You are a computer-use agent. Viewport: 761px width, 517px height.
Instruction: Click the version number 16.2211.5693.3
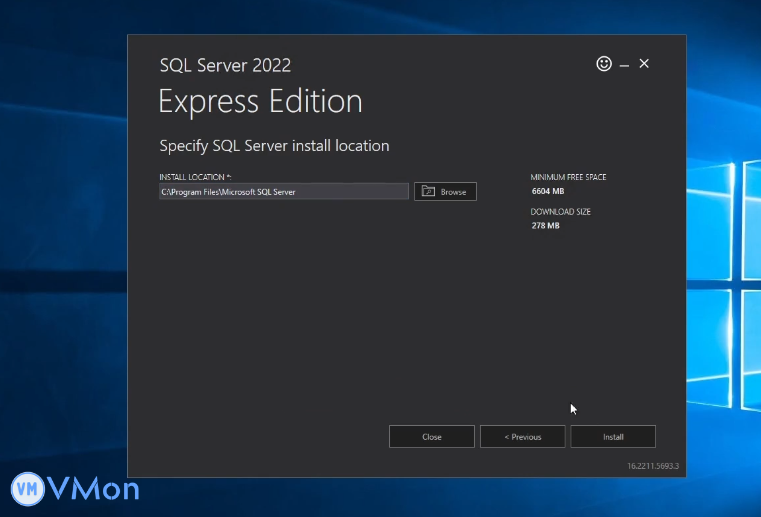[x=653, y=466]
